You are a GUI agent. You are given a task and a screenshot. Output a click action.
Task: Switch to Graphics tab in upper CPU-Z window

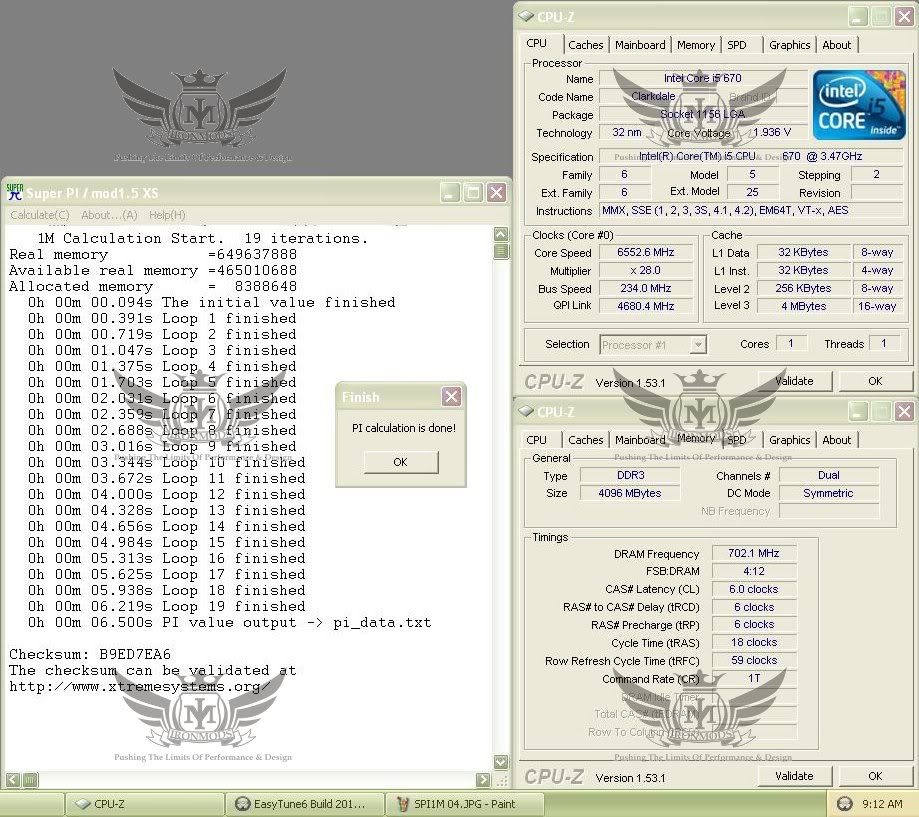(789, 45)
